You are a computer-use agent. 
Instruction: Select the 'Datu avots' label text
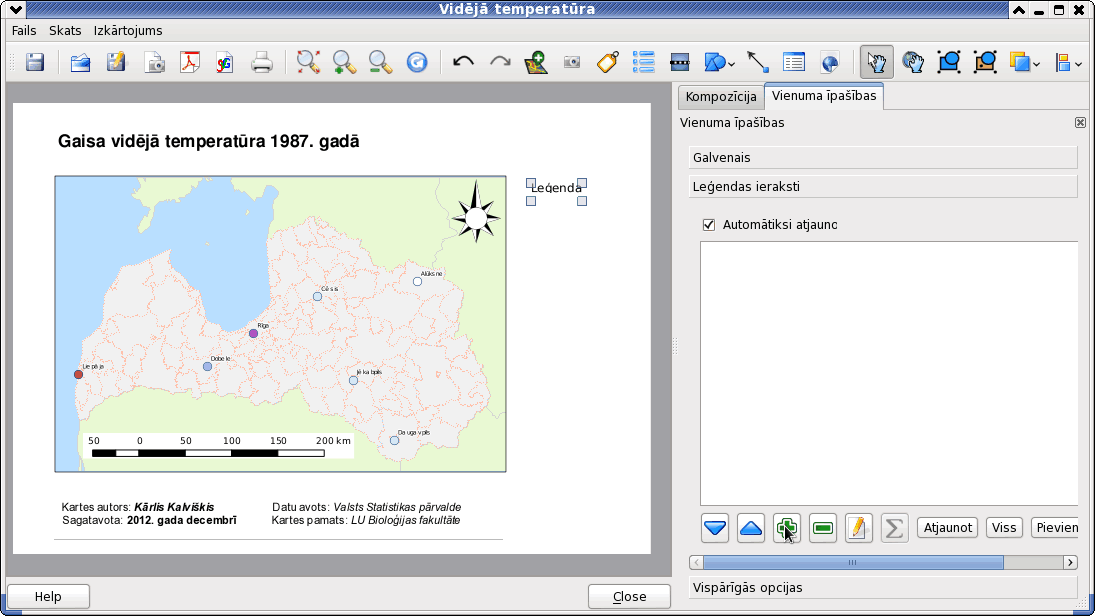[367, 507]
